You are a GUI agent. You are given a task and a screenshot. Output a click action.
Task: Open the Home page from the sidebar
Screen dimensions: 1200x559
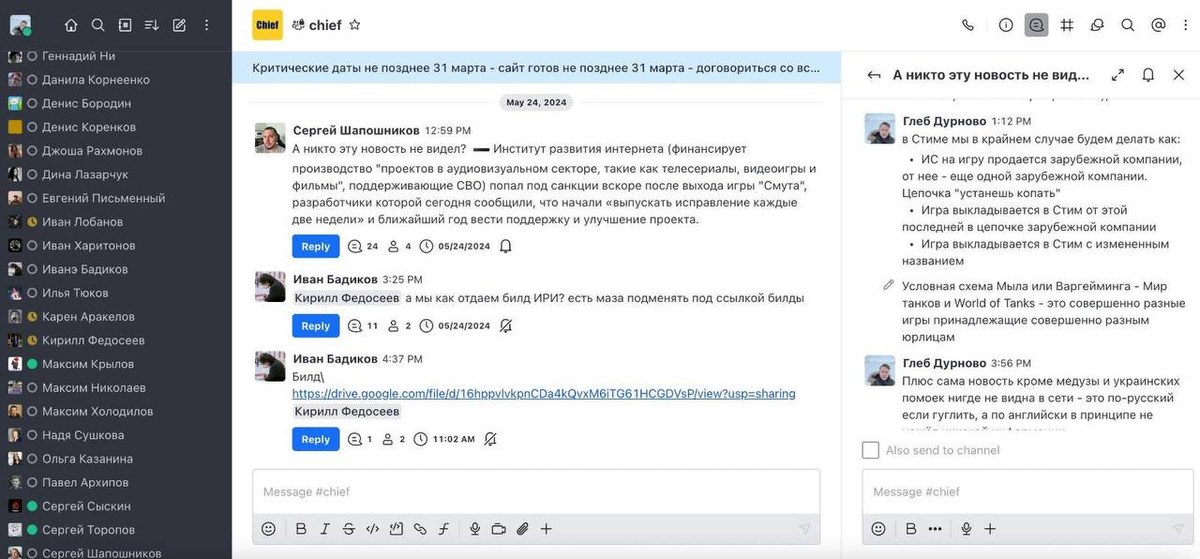pyautogui.click(x=71, y=25)
